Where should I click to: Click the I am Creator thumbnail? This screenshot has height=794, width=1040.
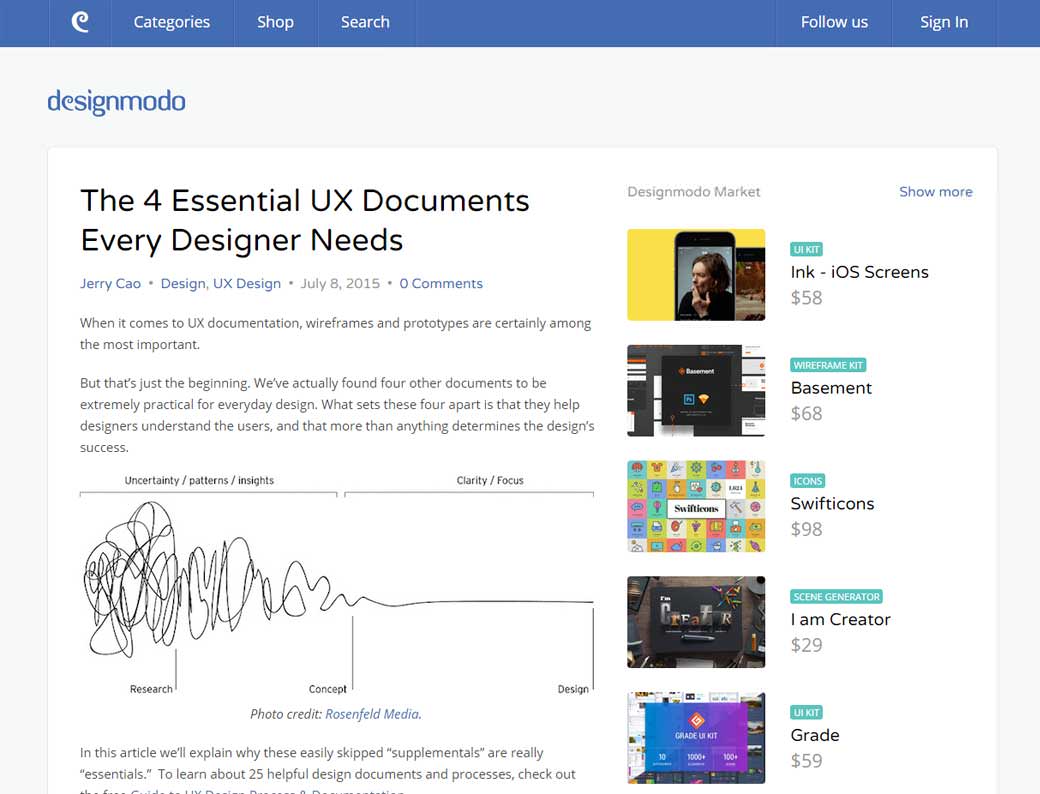pos(696,621)
